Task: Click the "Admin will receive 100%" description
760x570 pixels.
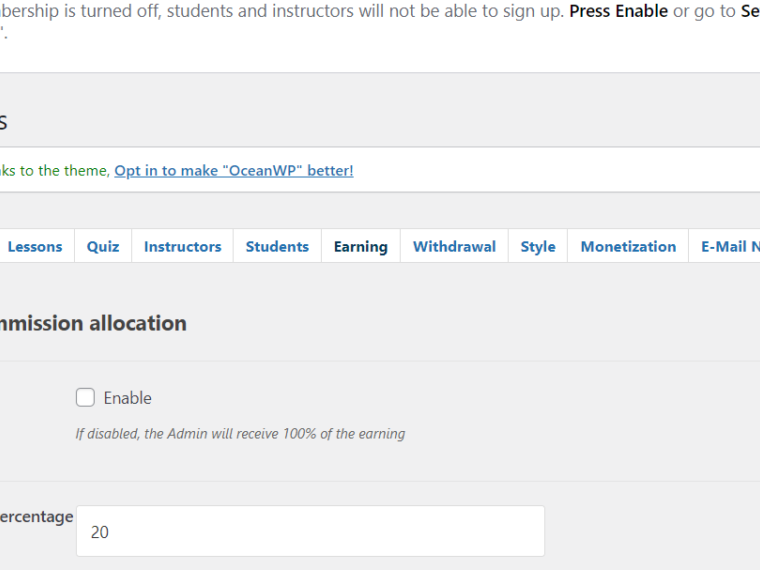Action: 240,433
